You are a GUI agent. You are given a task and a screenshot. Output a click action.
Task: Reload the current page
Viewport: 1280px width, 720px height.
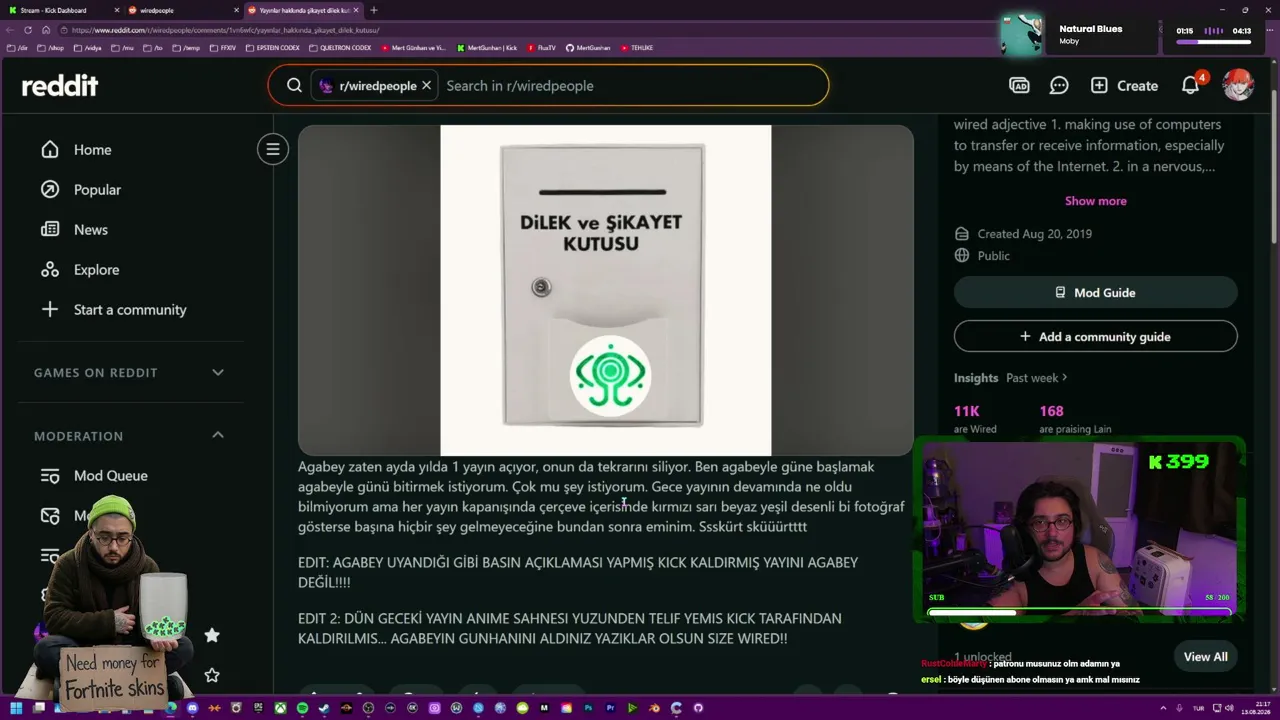click(x=28, y=30)
